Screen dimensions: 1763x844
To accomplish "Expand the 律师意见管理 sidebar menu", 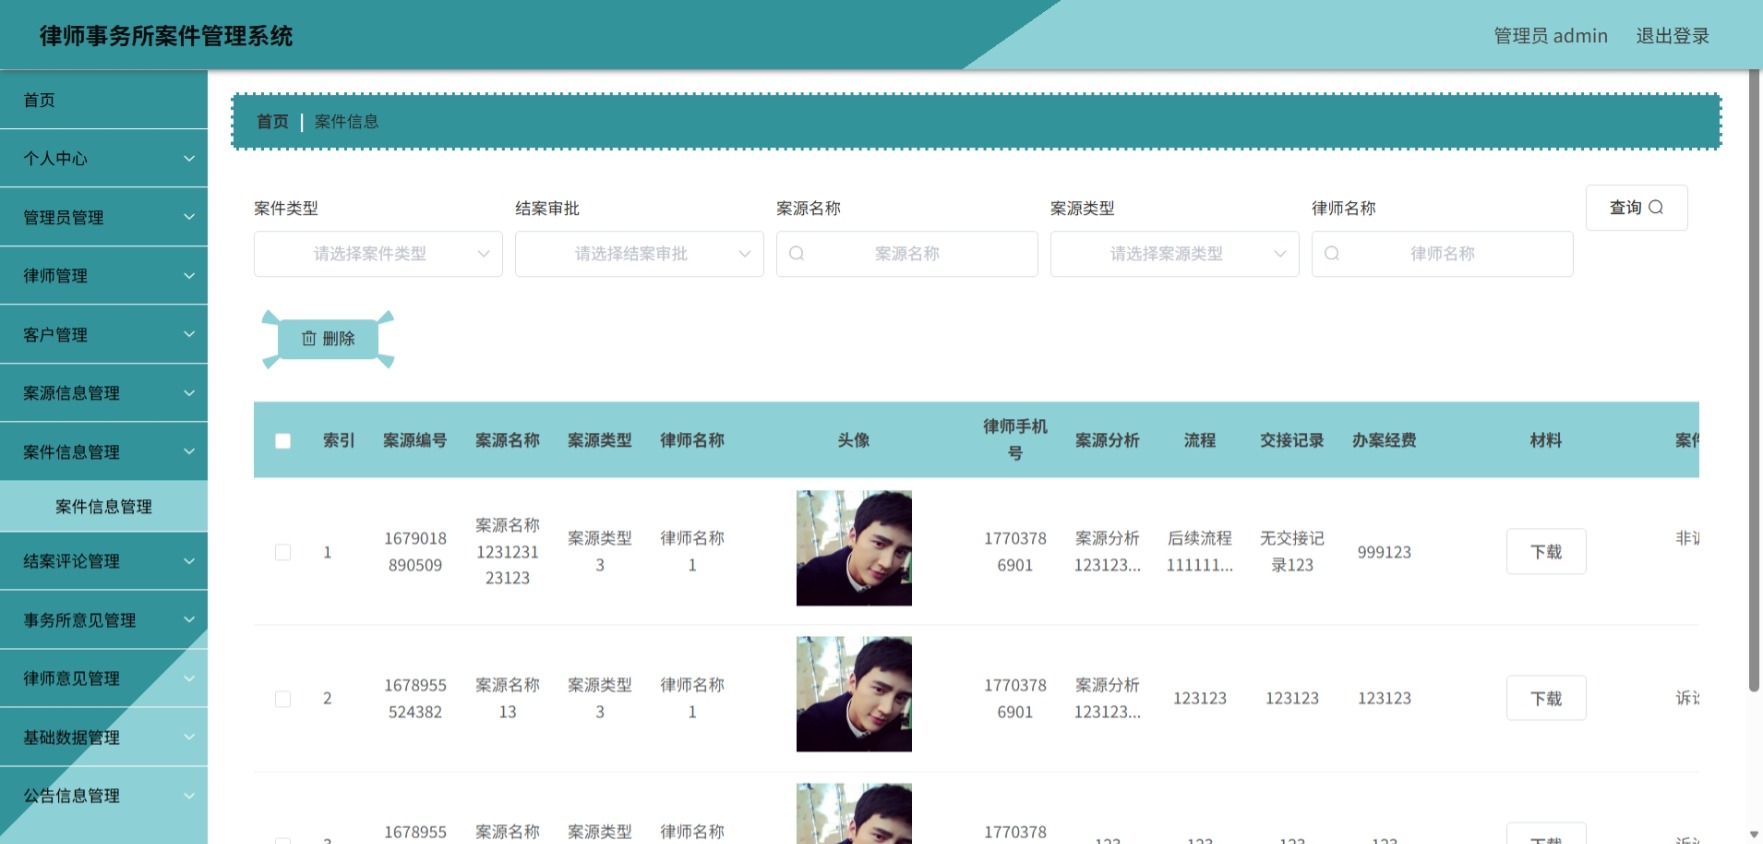I will click(104, 678).
